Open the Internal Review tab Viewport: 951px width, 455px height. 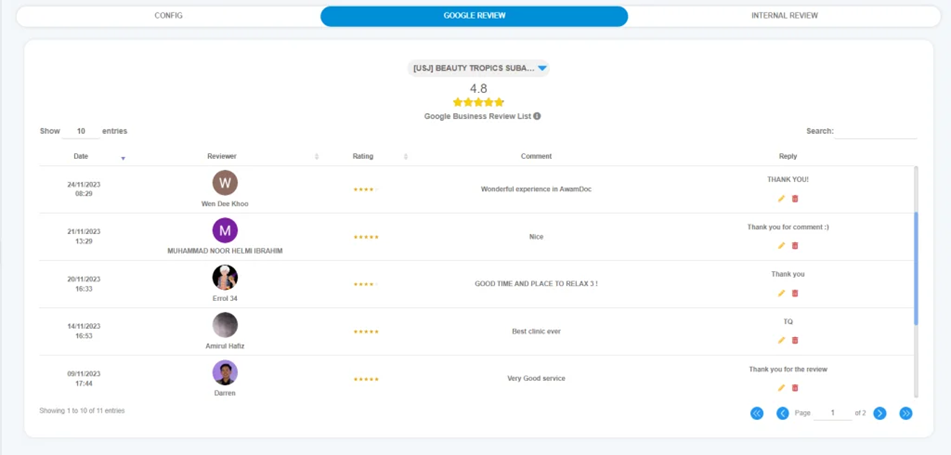(x=784, y=16)
